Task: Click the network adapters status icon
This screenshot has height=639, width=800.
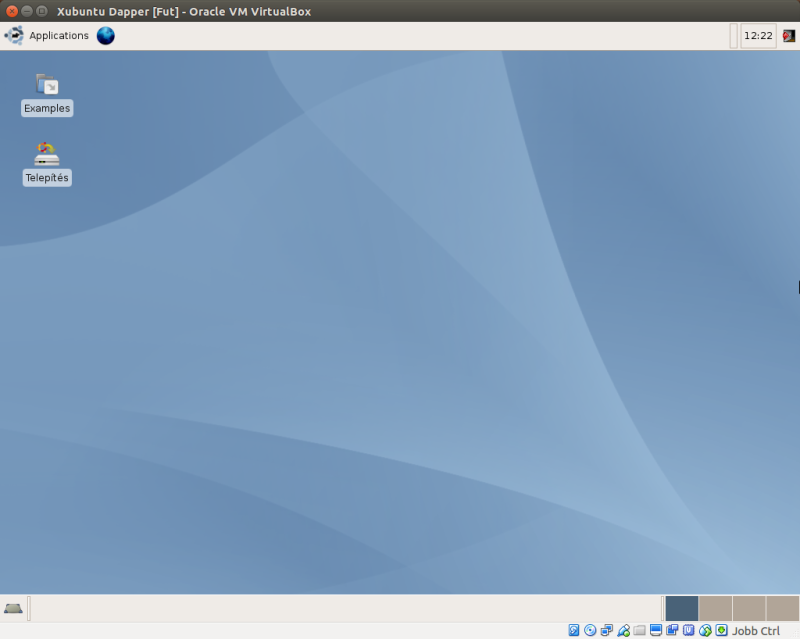Action: click(x=607, y=630)
